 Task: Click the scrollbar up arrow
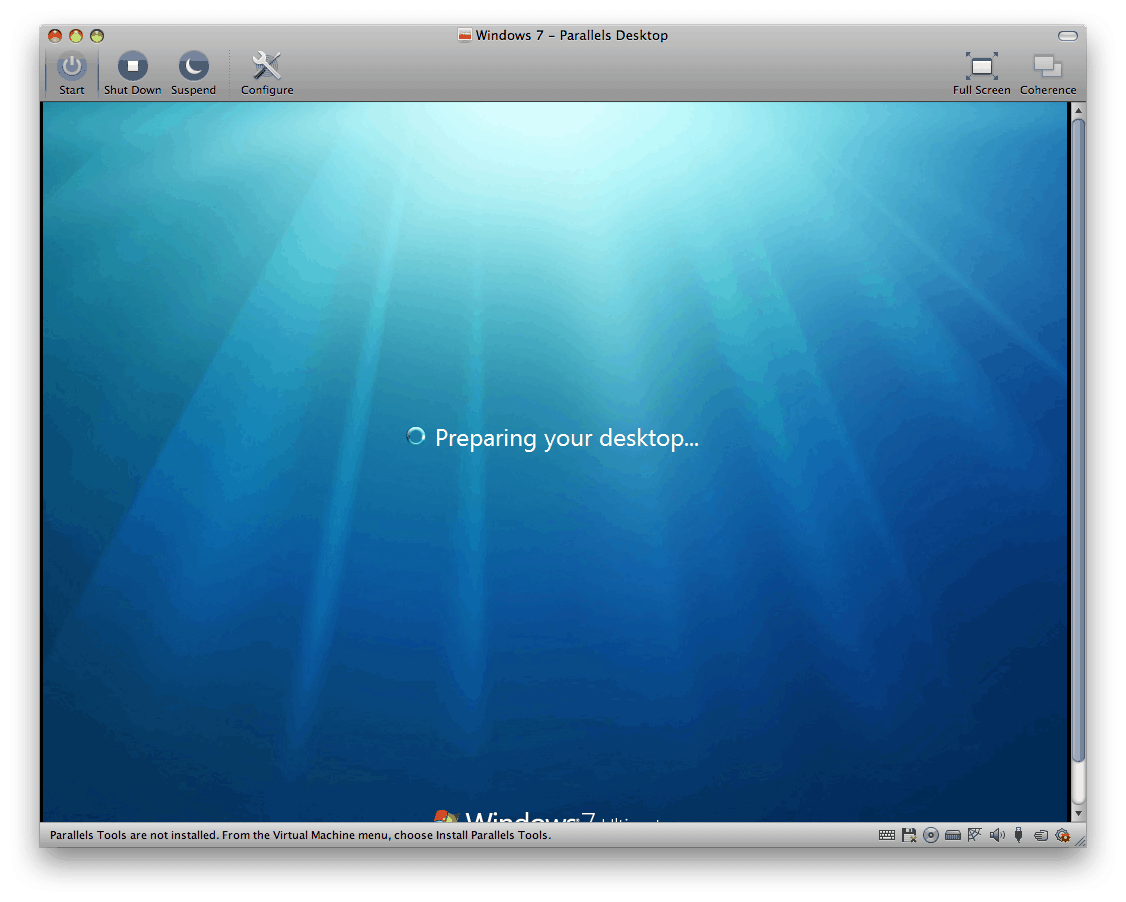click(x=1078, y=111)
